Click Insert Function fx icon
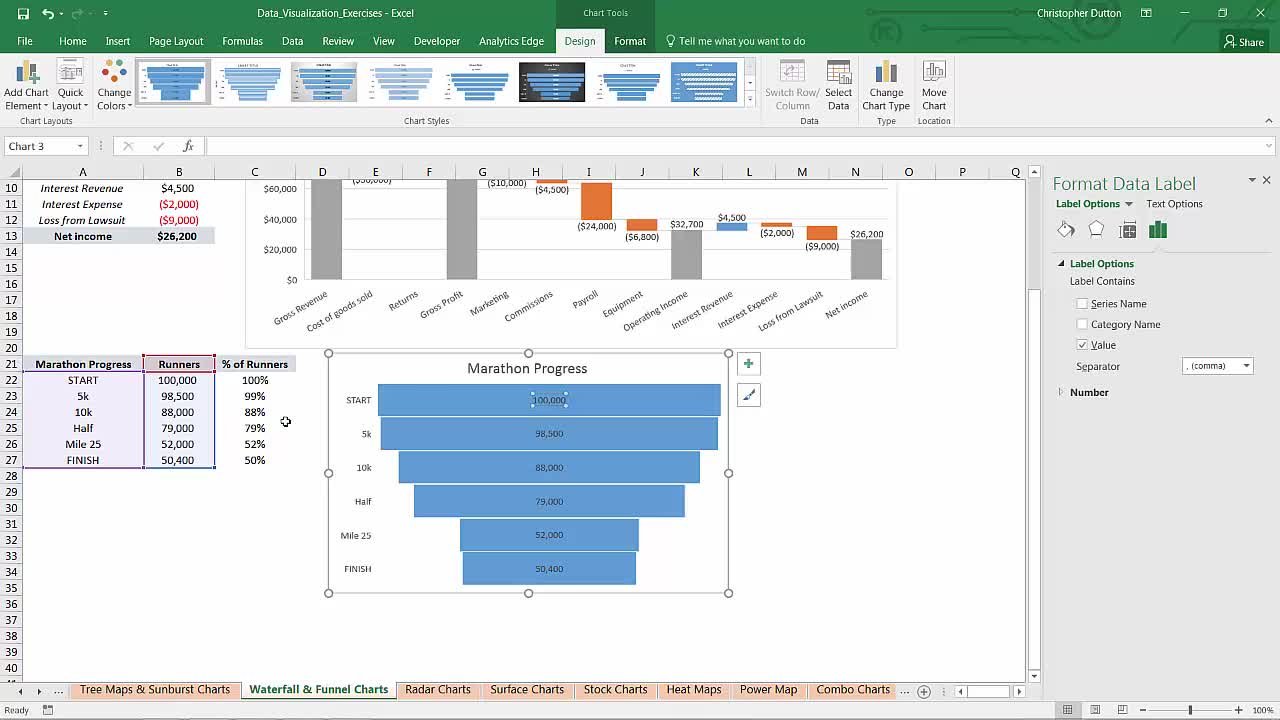 click(188, 146)
